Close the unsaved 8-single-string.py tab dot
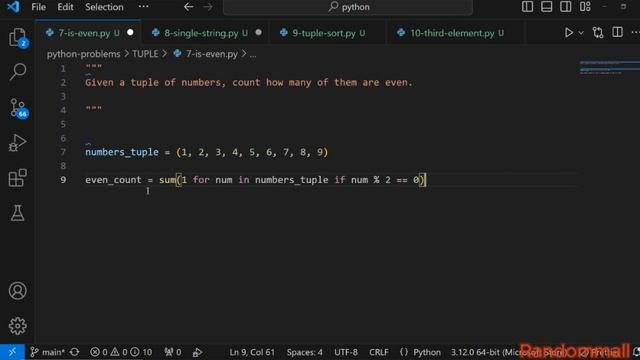 (x=258, y=32)
